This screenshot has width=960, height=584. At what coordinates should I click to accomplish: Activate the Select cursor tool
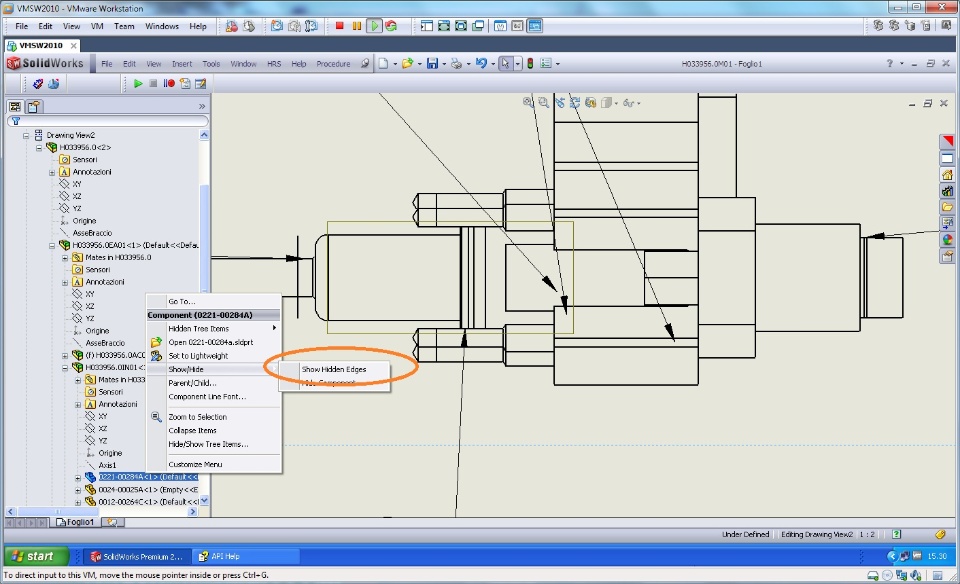(x=505, y=63)
